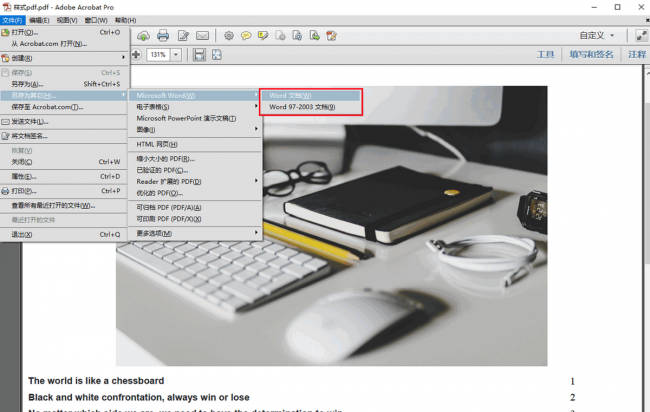Expand the 创建(R) submenu

tap(64, 58)
